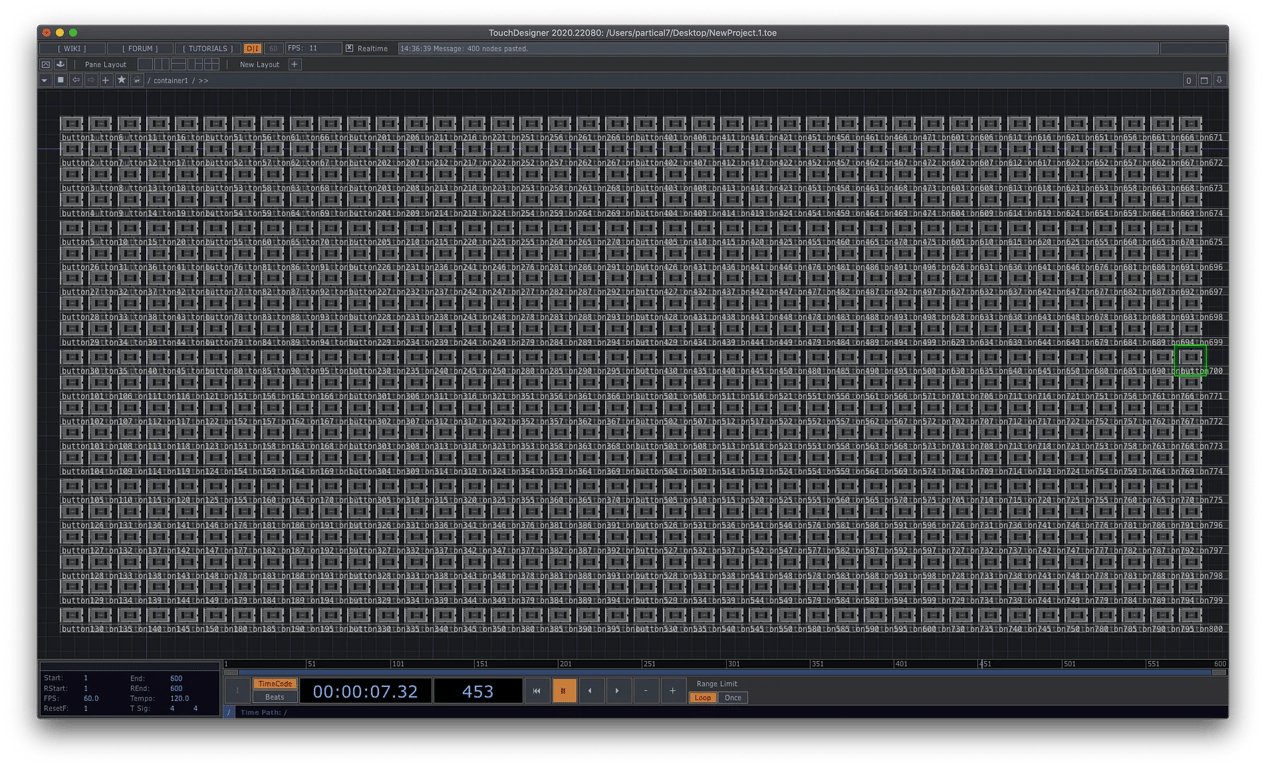
Task: Toggle the D|I designer/perform mode button
Action: [253, 48]
